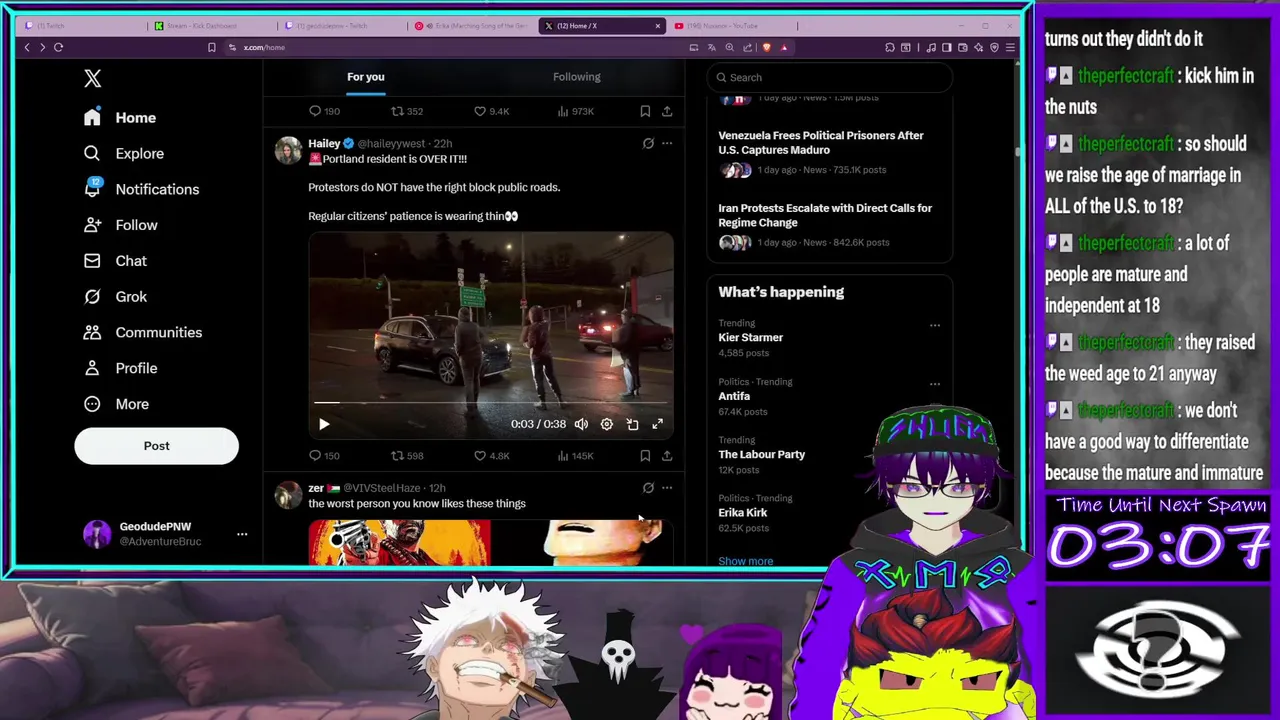Mute or unmute the Portland video
This screenshot has width=1280, height=720.
click(x=581, y=424)
